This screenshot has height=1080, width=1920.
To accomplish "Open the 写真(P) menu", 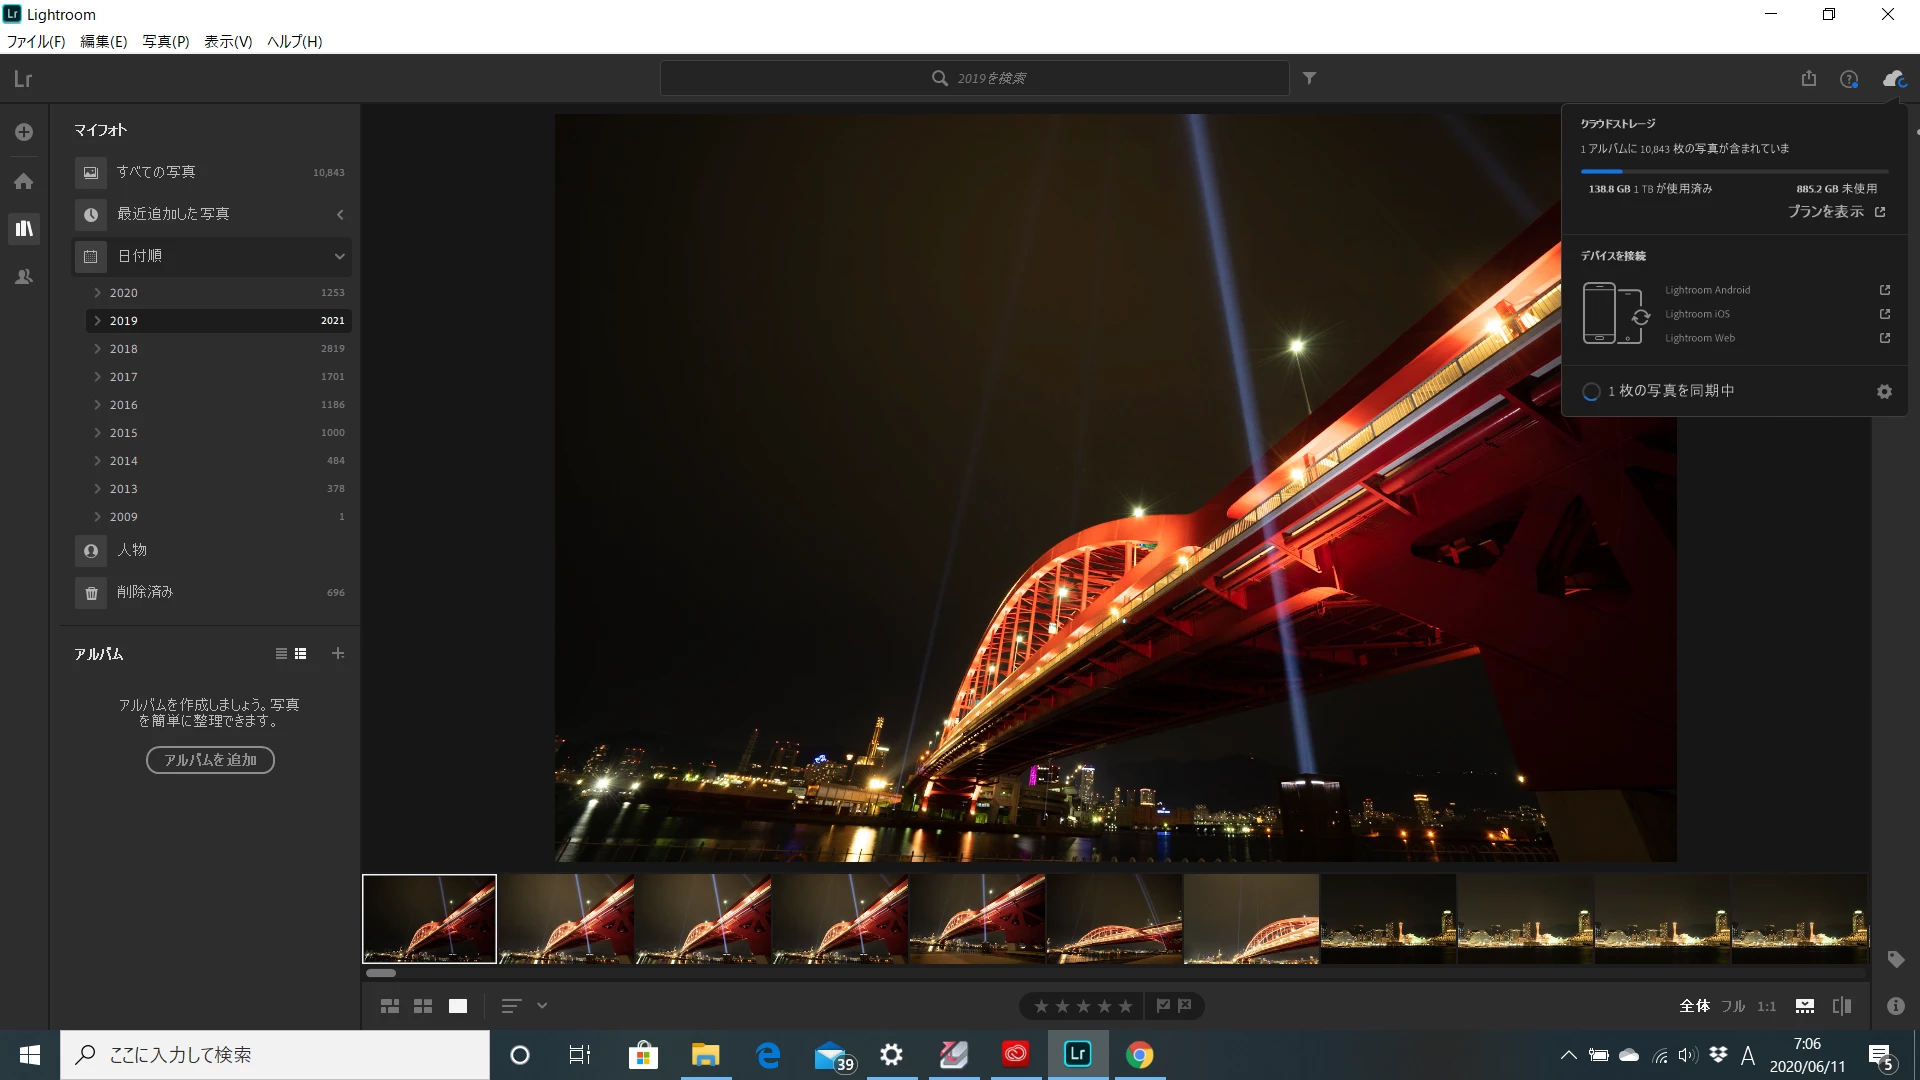I will click(x=165, y=41).
